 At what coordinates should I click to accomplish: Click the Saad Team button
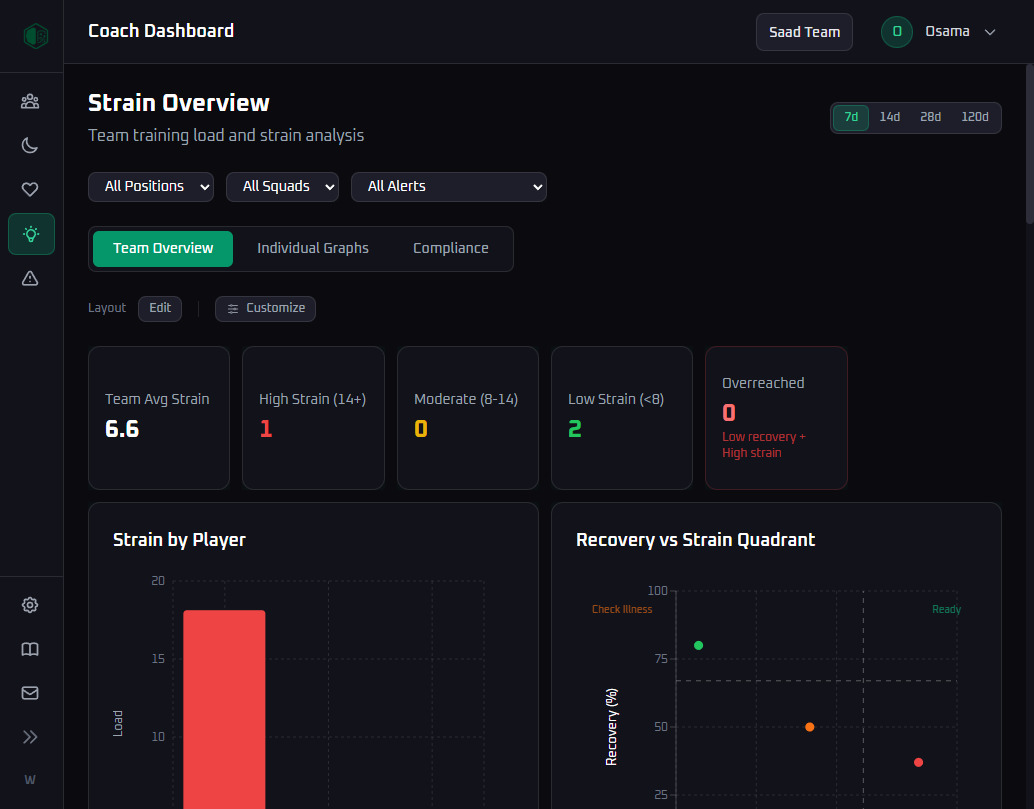pos(804,32)
